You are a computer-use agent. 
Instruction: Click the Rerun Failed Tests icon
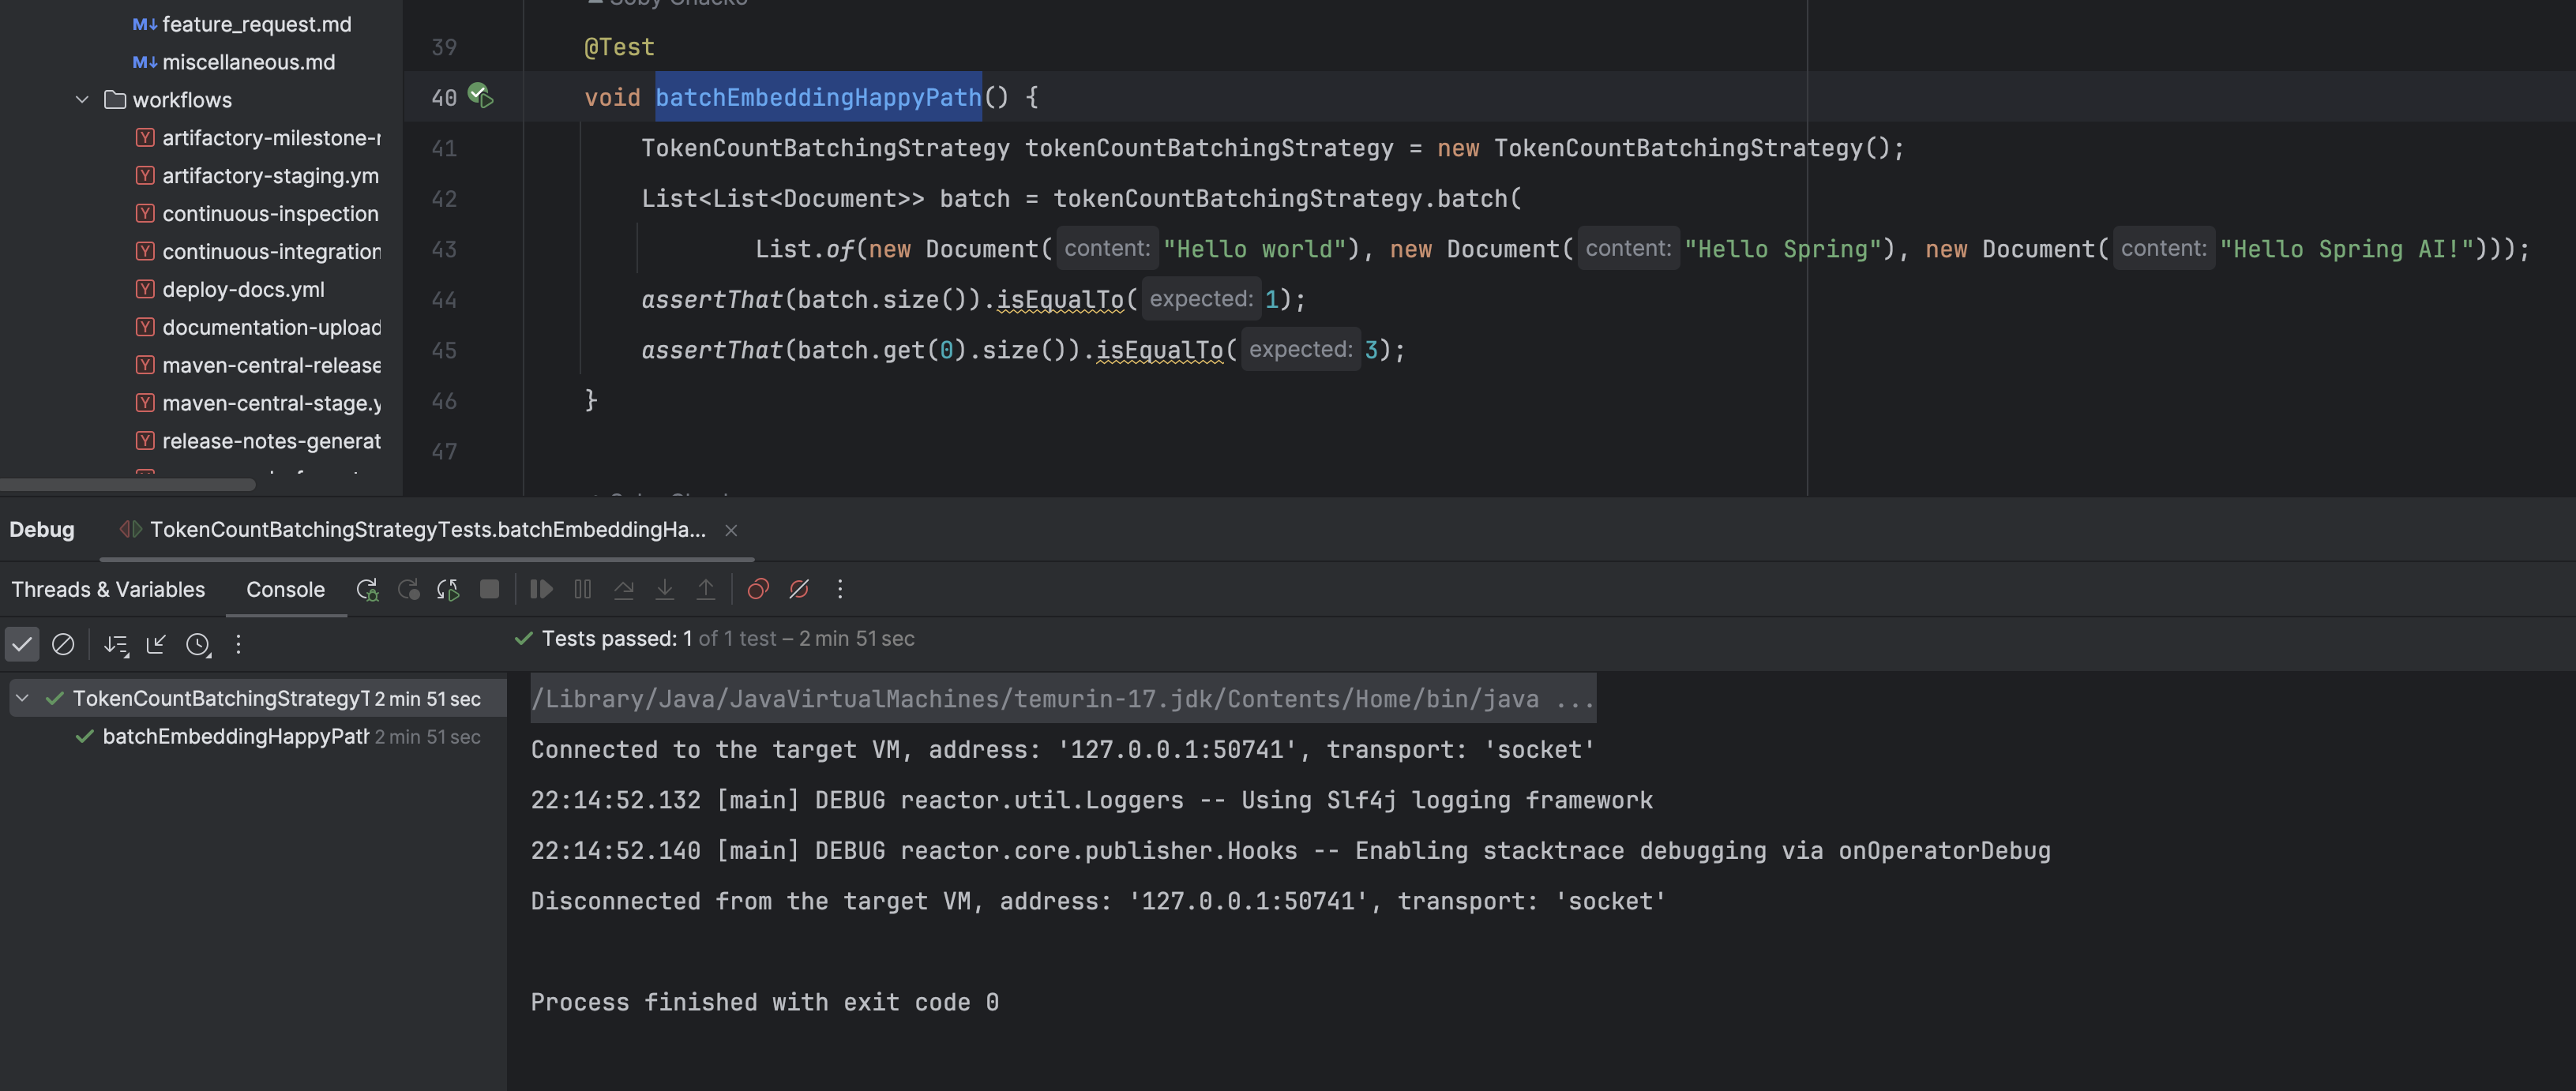tap(408, 590)
